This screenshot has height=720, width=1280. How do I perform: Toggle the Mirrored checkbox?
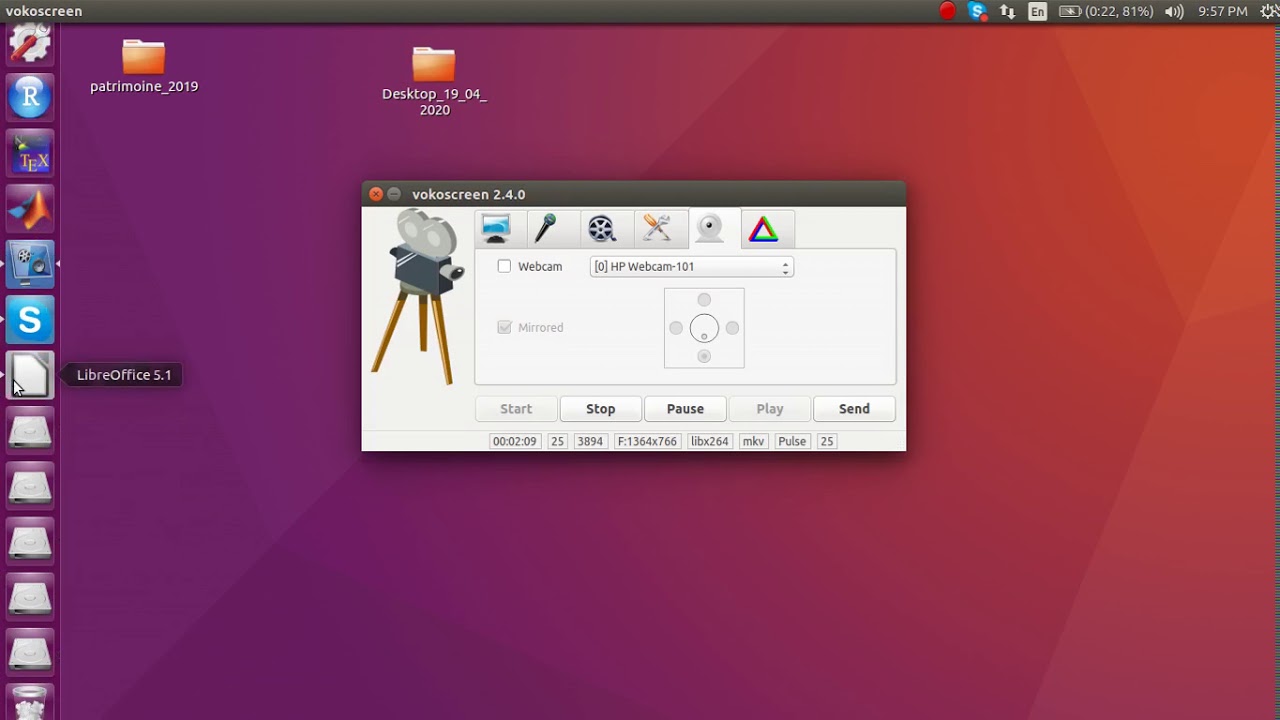coord(504,327)
